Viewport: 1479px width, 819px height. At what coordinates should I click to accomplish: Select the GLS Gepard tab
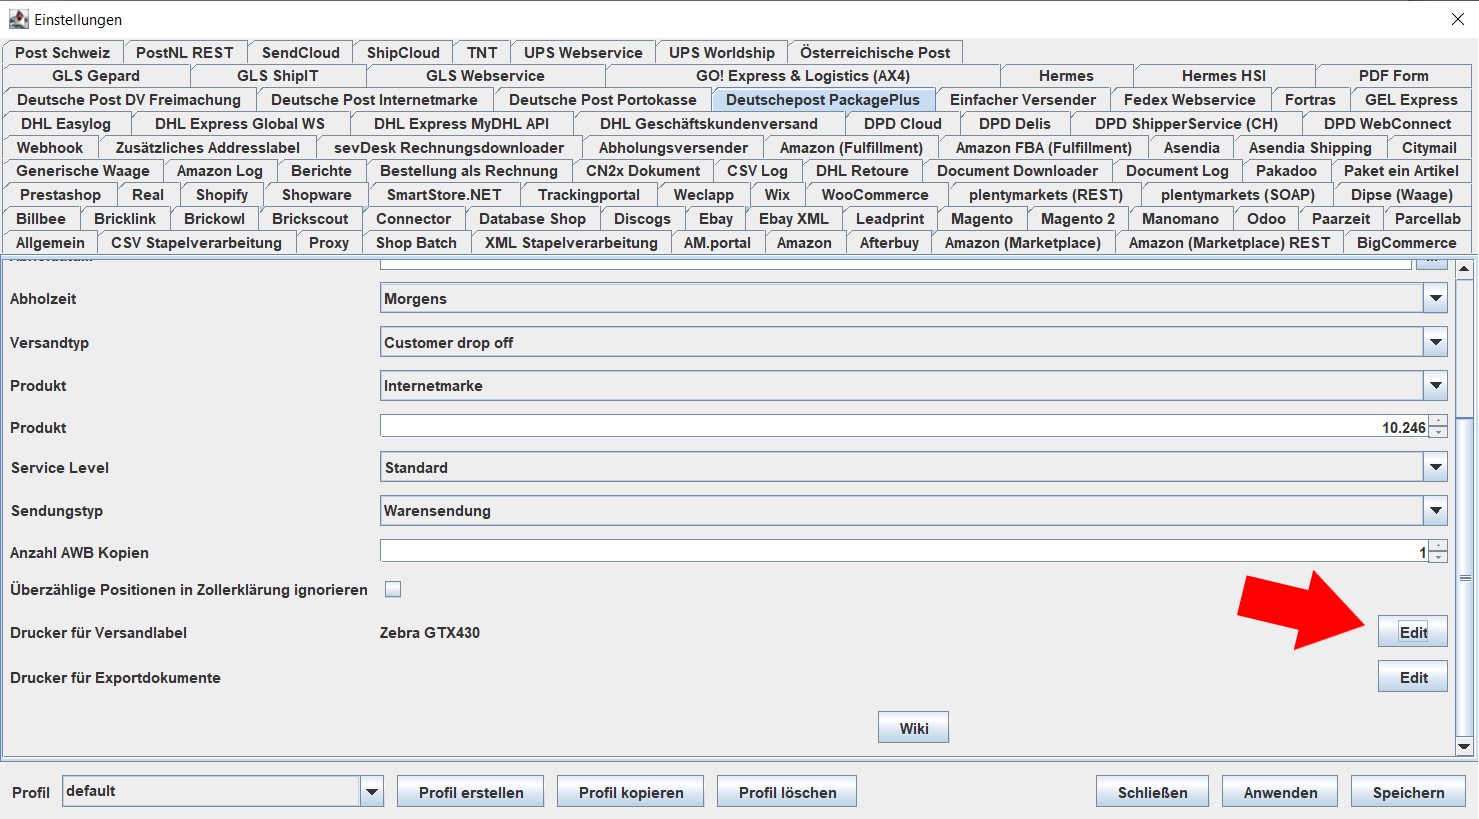96,76
